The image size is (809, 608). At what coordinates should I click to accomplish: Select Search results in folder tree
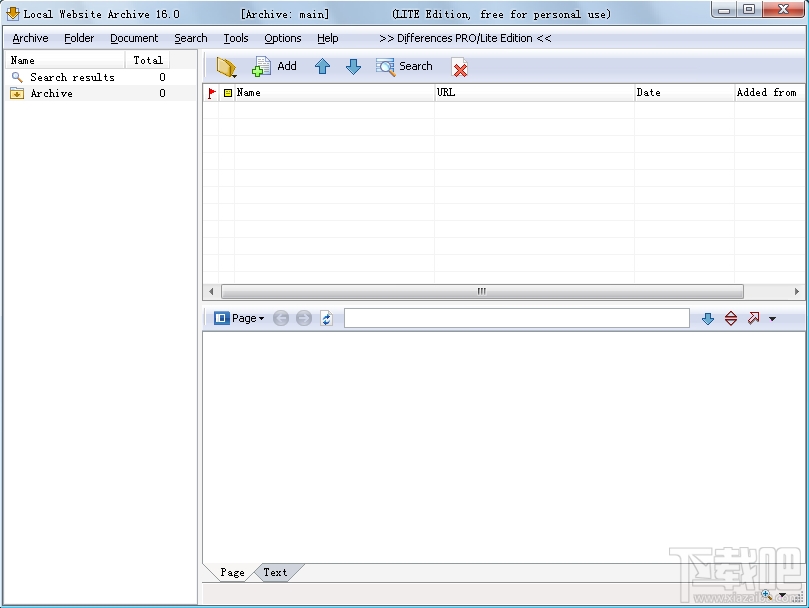72,77
